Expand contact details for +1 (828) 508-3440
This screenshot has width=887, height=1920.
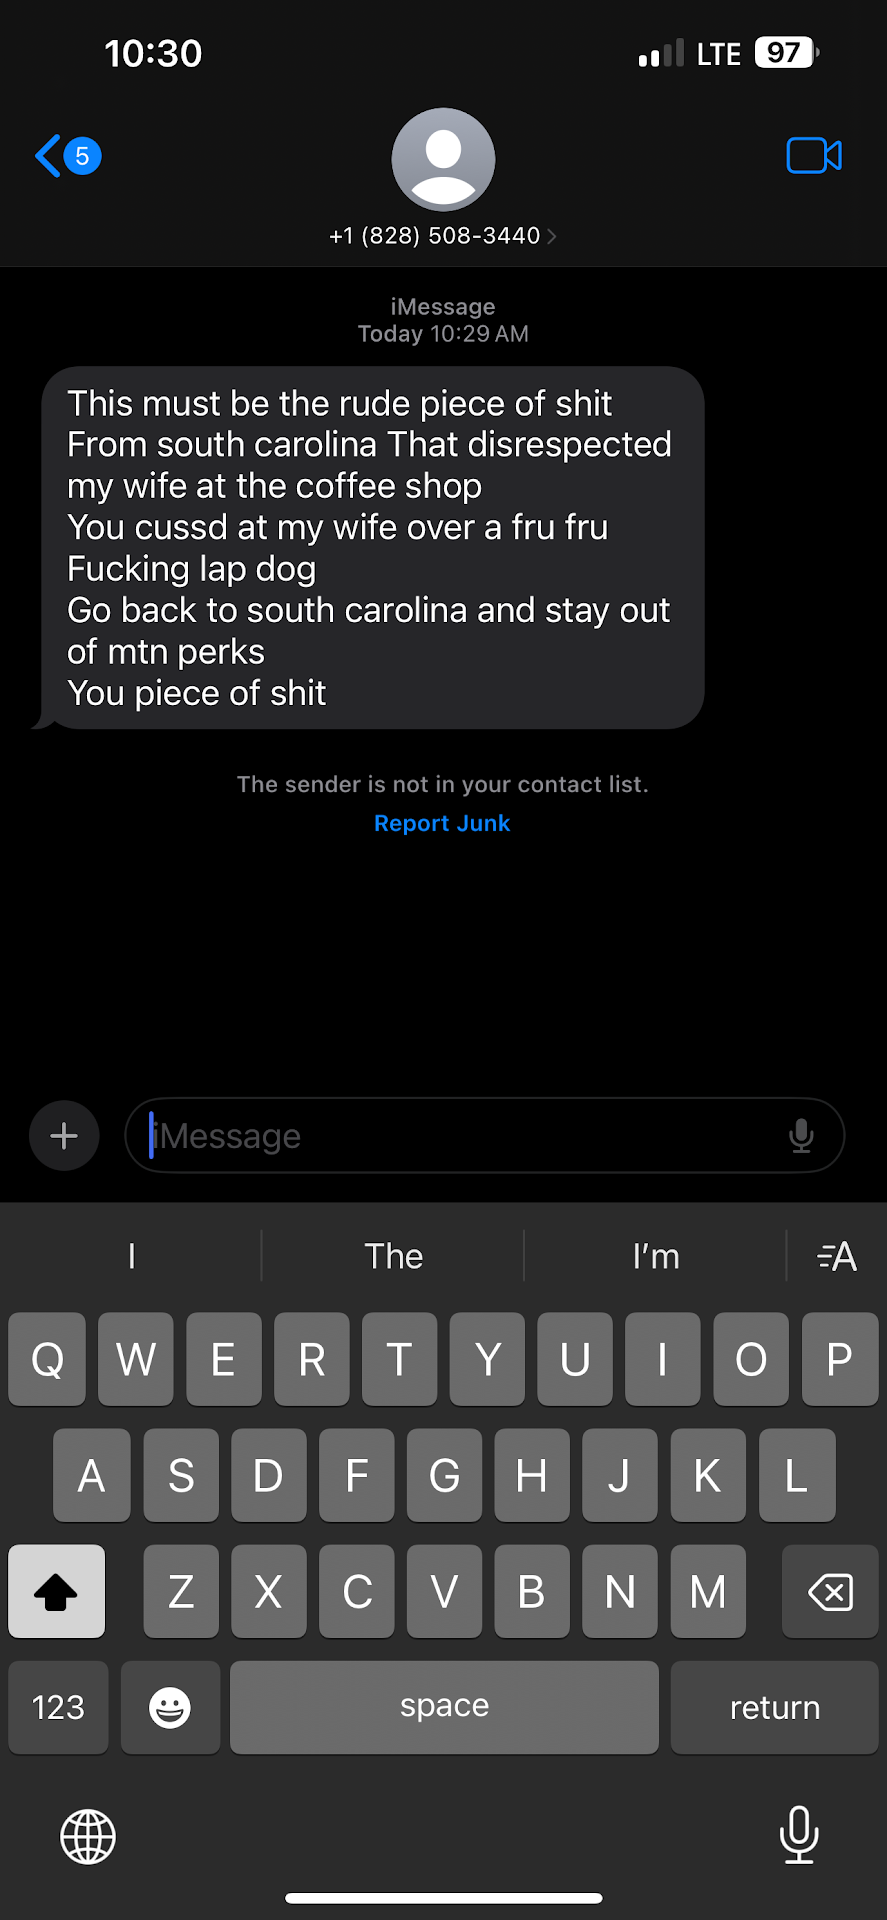coord(443,236)
